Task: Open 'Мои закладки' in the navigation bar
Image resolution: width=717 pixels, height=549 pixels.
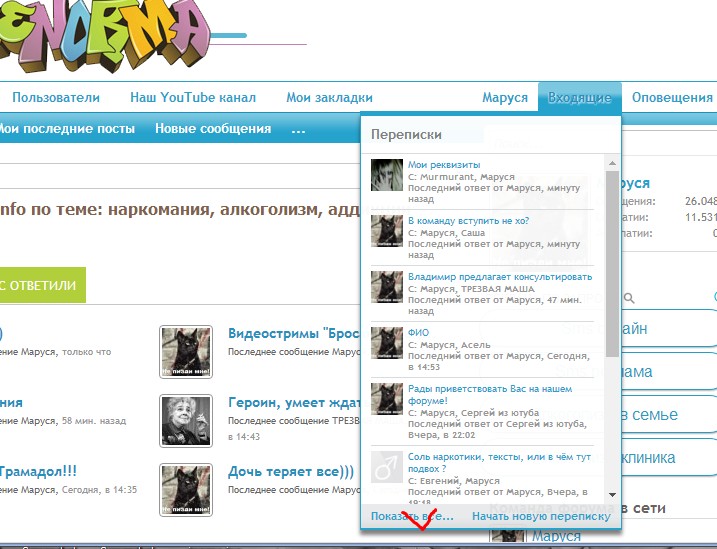Action: 329,98
